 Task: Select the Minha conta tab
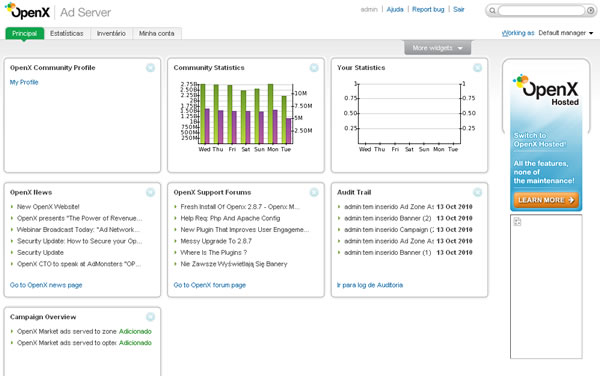[157, 33]
